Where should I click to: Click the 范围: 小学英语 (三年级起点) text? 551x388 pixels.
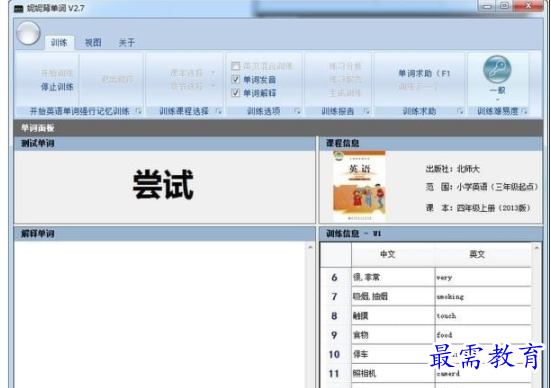pyautogui.click(x=481, y=187)
